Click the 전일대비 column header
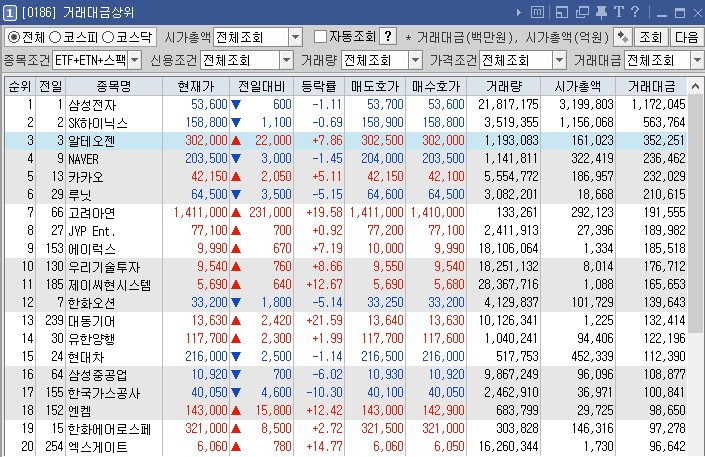 pos(262,86)
